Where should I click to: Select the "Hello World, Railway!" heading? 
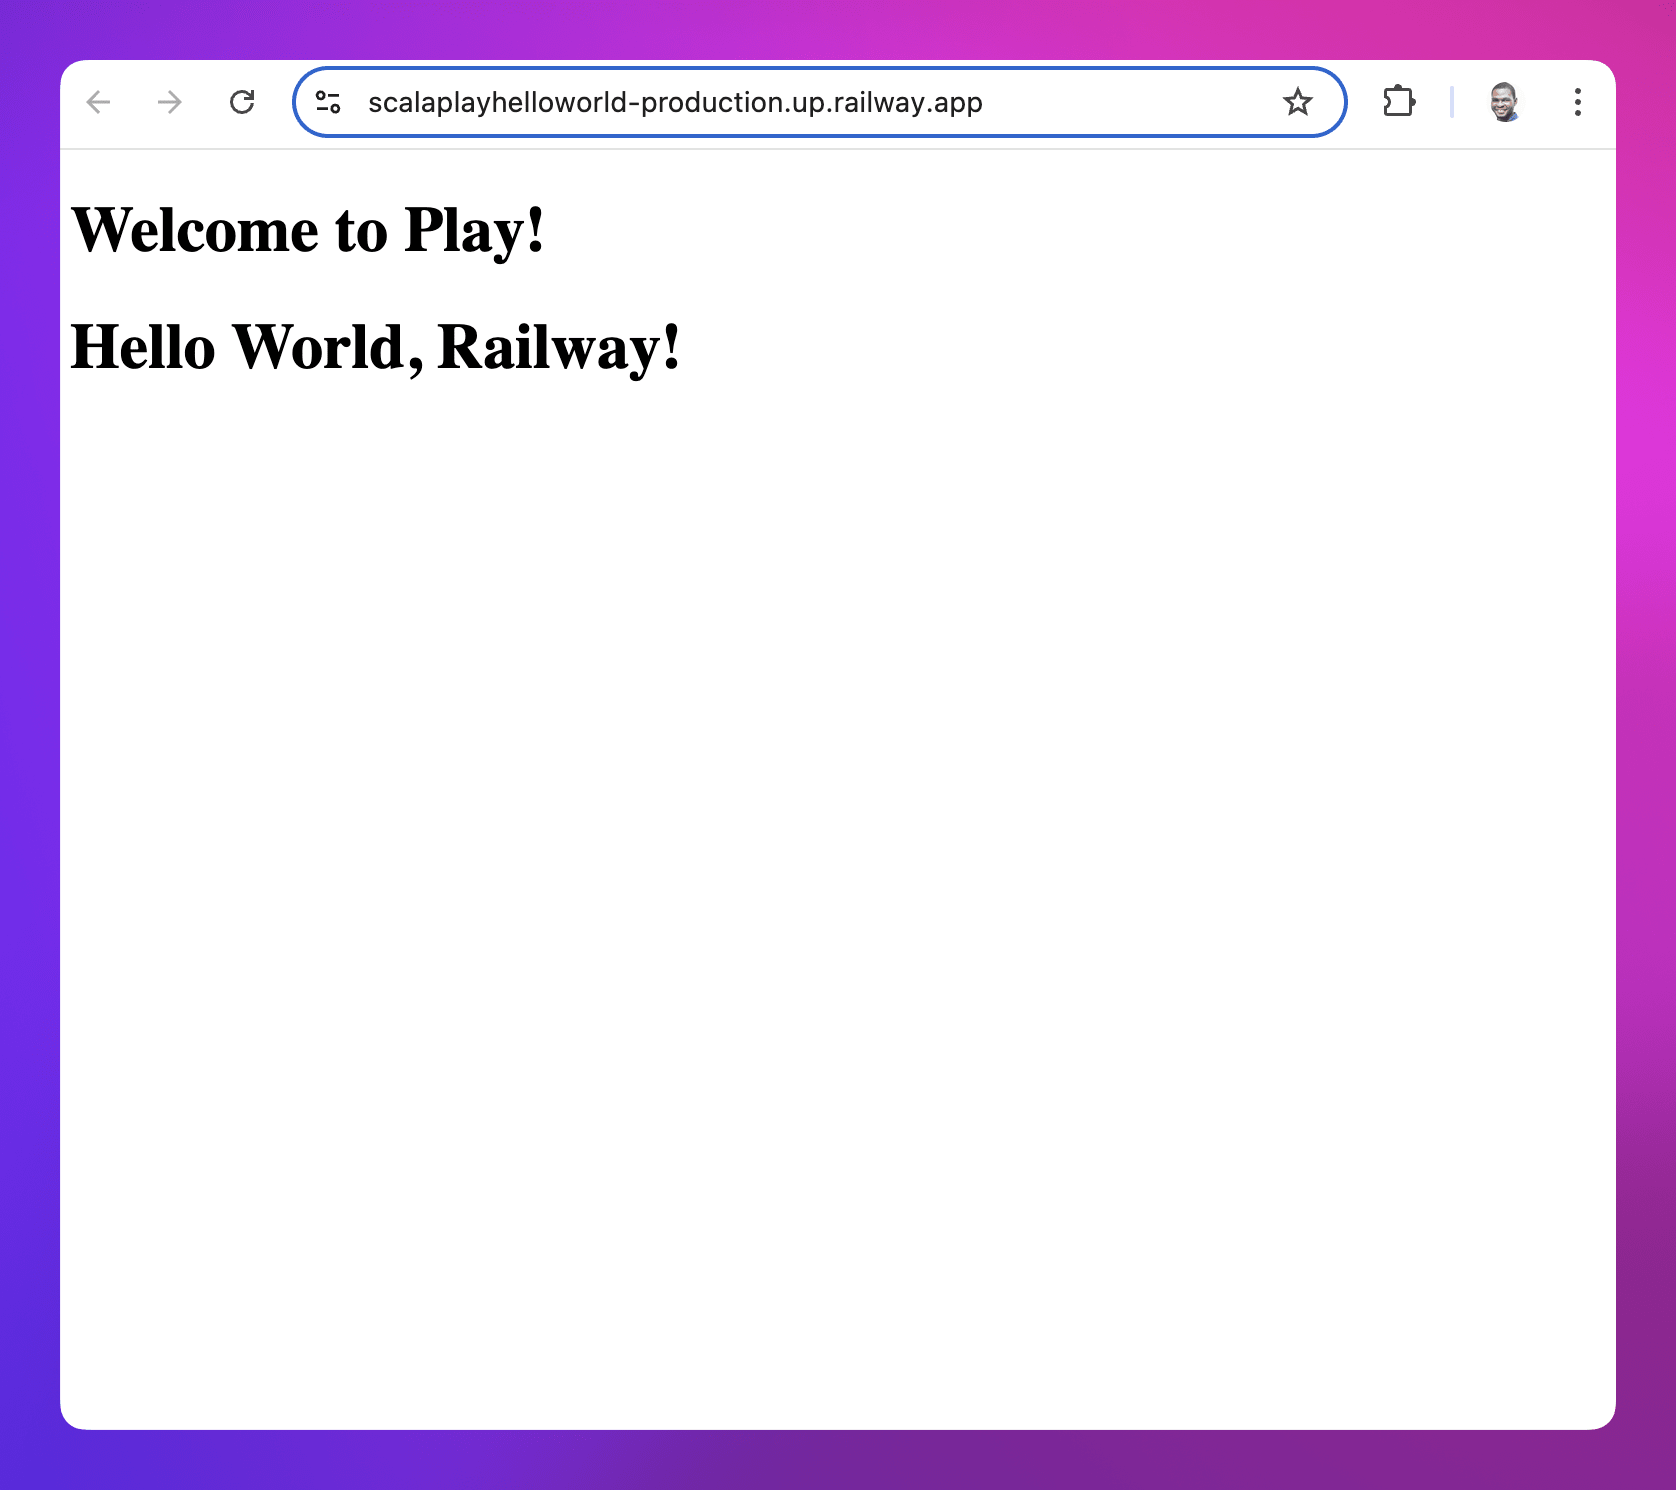(376, 348)
